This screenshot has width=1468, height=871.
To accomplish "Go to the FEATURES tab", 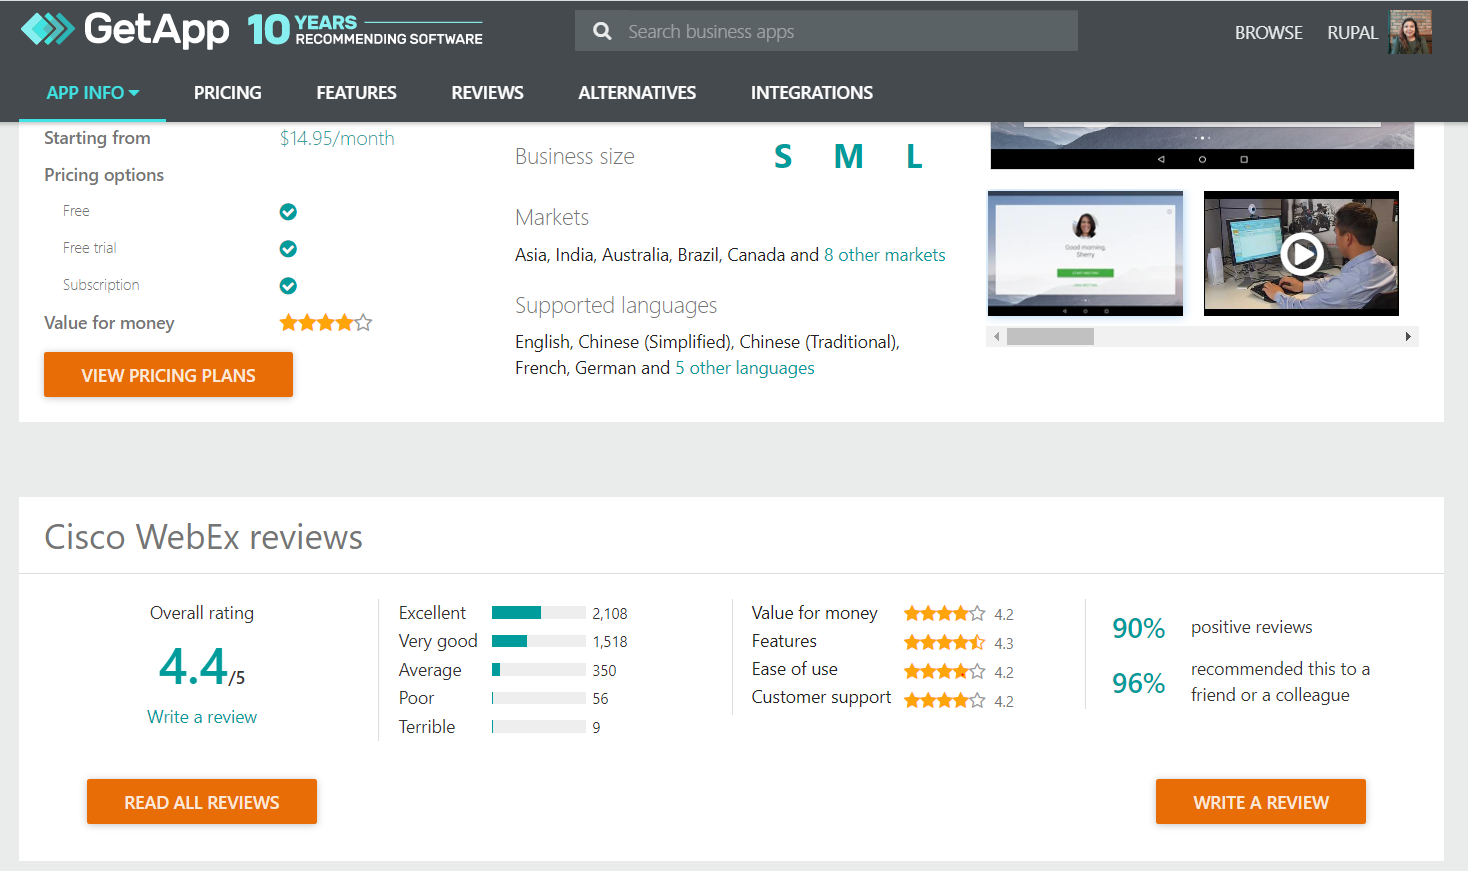I will (356, 93).
